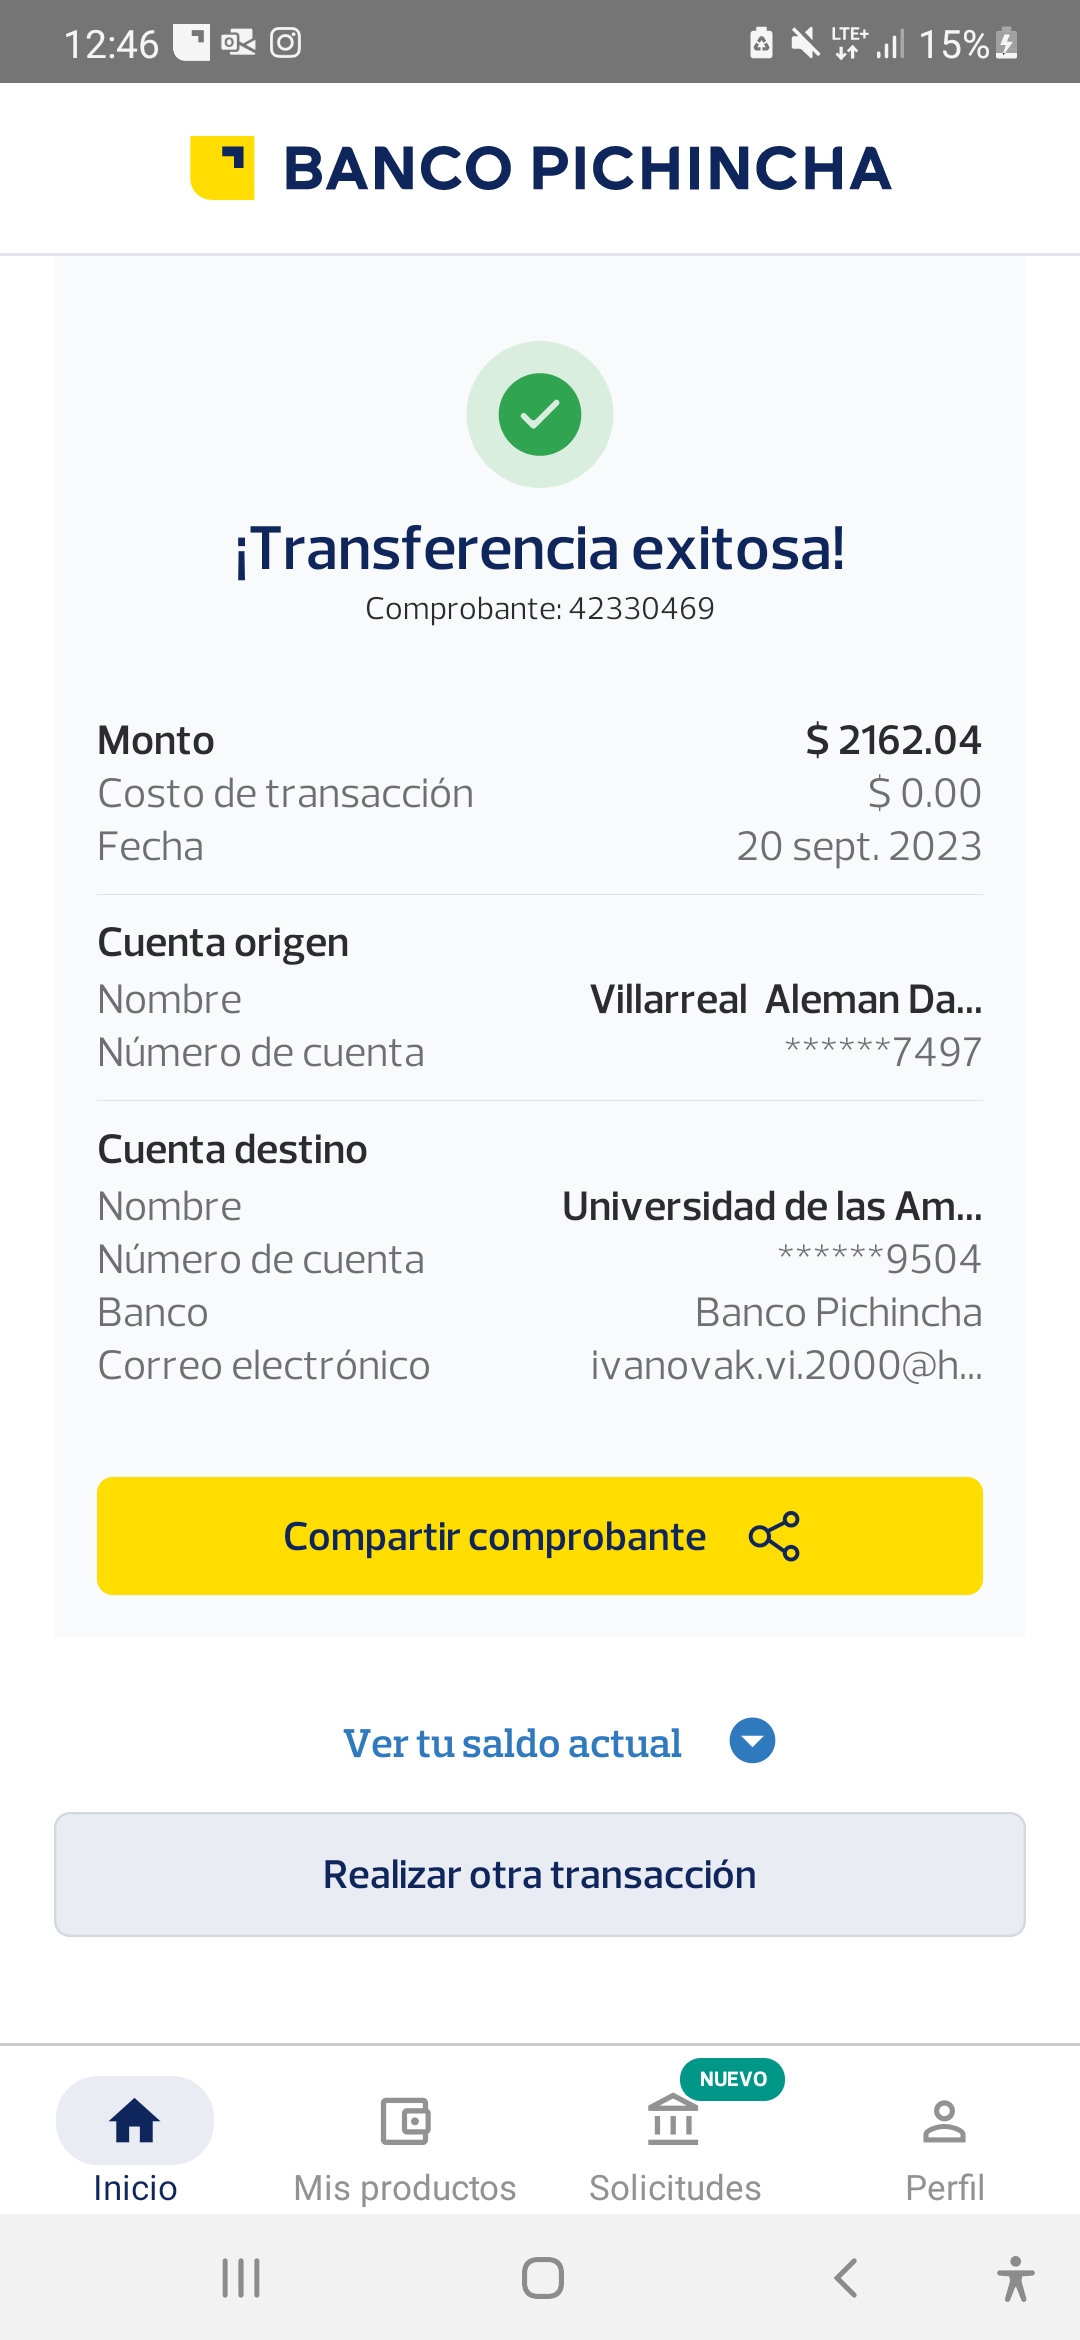Switch to the Mis productos tab label

point(405,2188)
